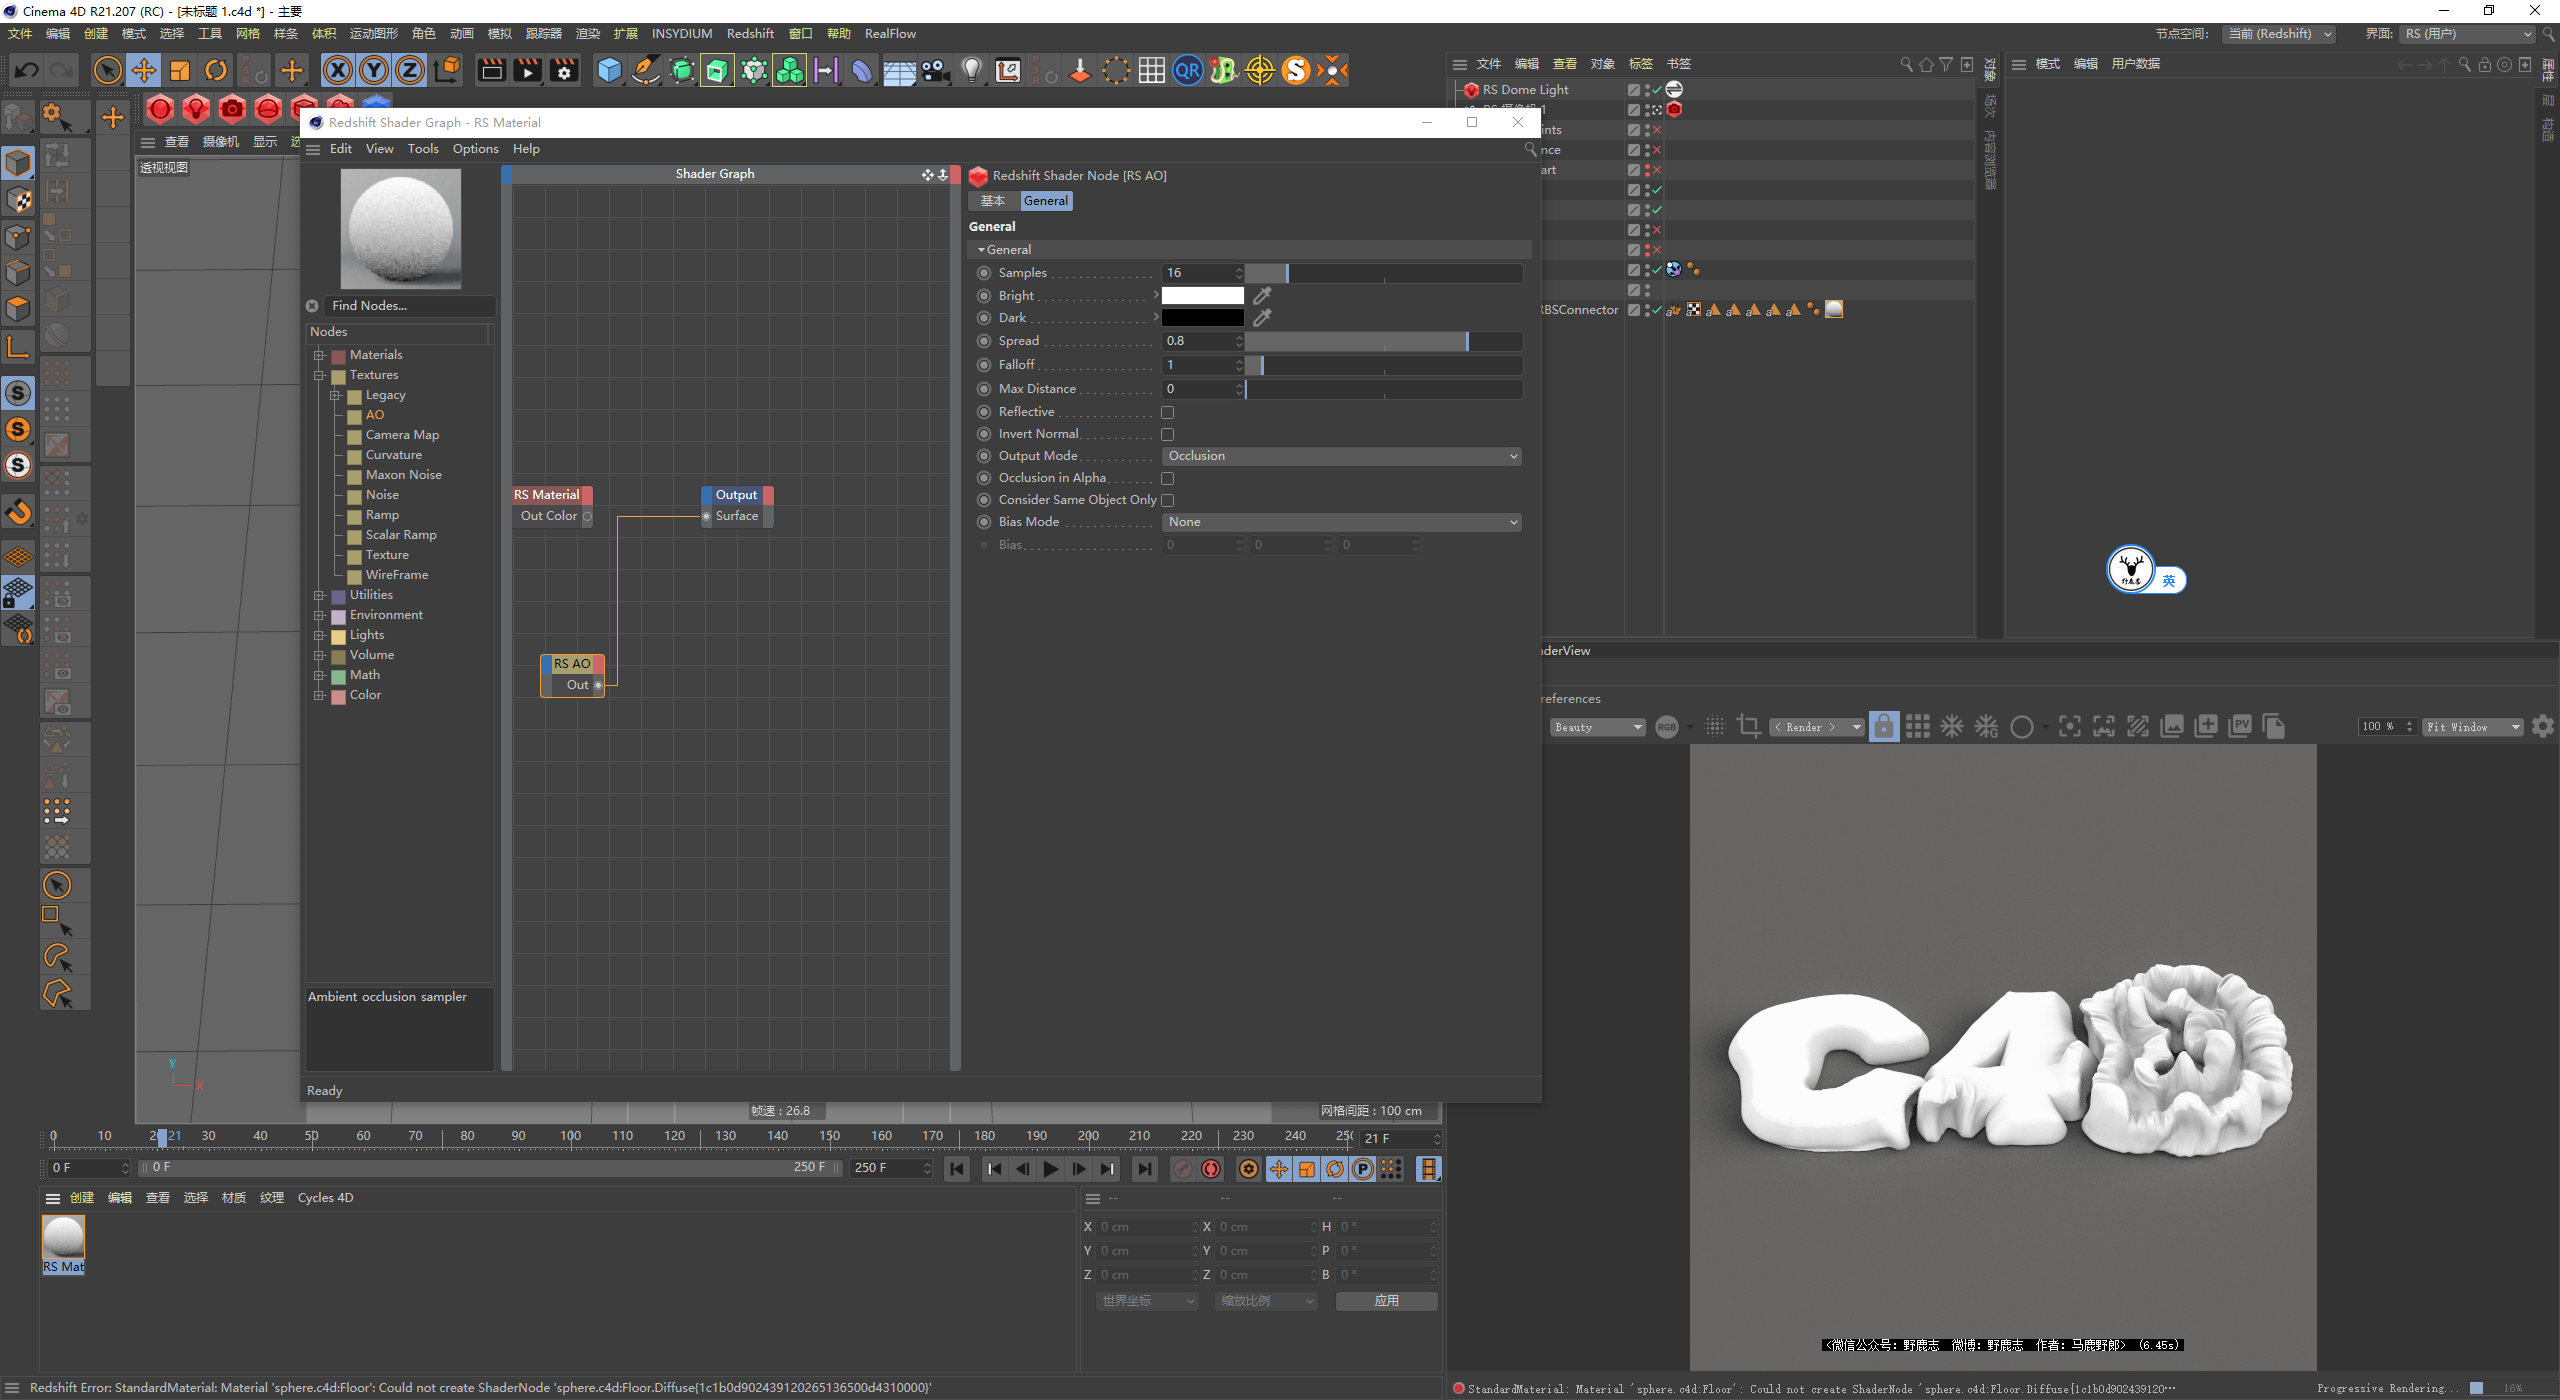Switch to the 基本 tab

point(992,201)
